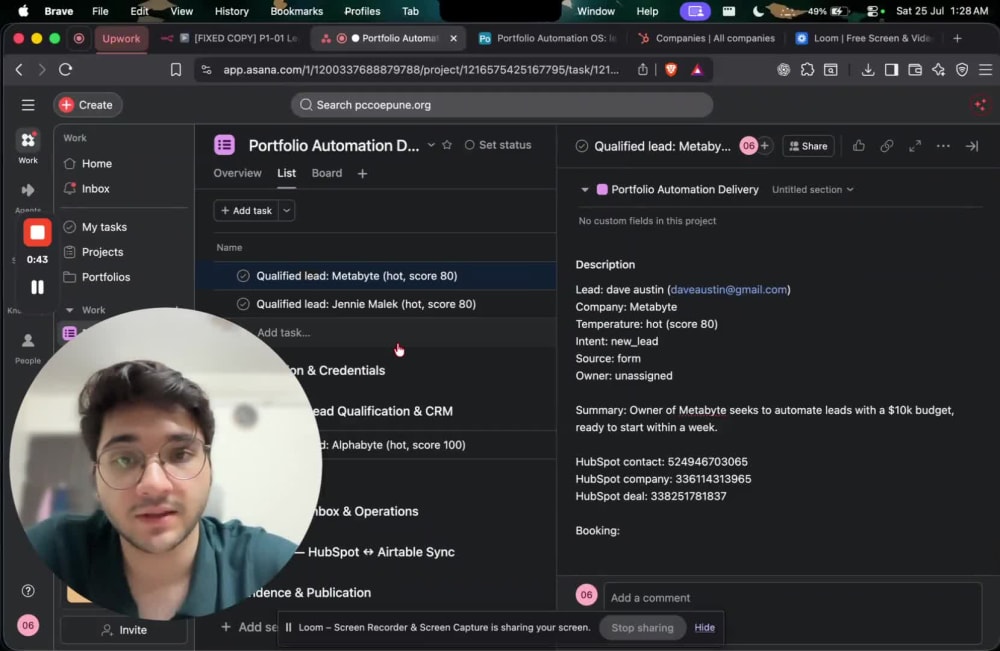Open the History menu in menu bar
The width and height of the screenshot is (1000, 651).
(x=232, y=11)
